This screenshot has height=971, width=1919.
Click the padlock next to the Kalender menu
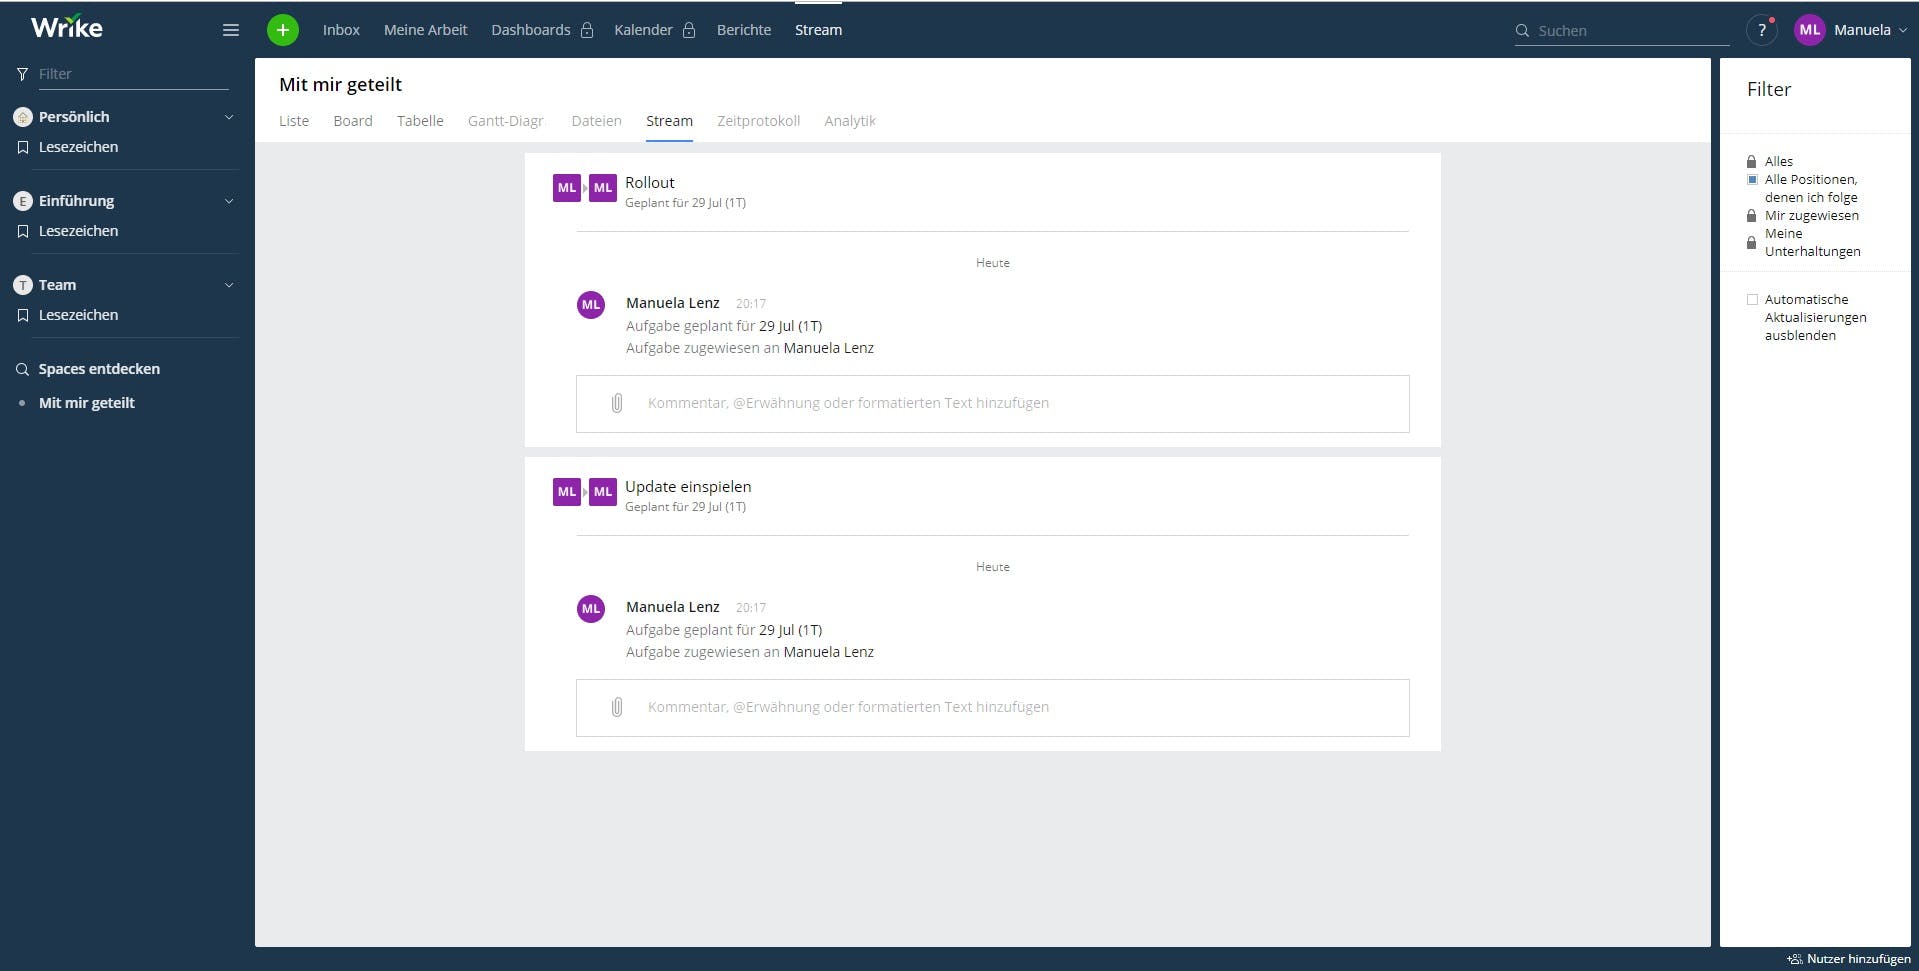(x=689, y=29)
